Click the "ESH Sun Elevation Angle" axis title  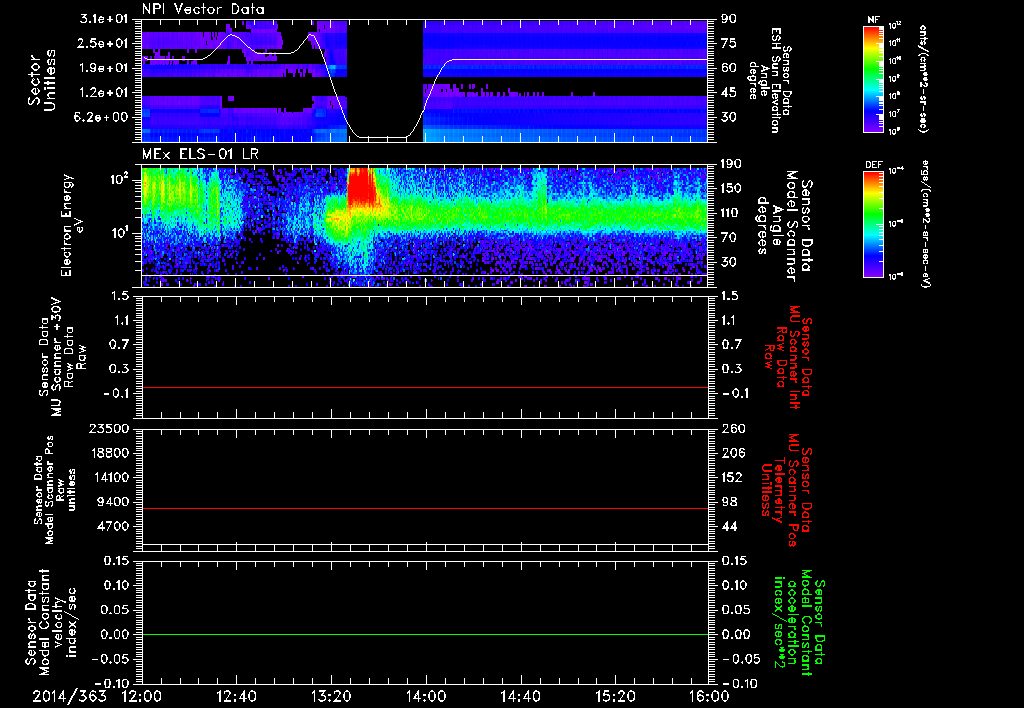(769, 80)
